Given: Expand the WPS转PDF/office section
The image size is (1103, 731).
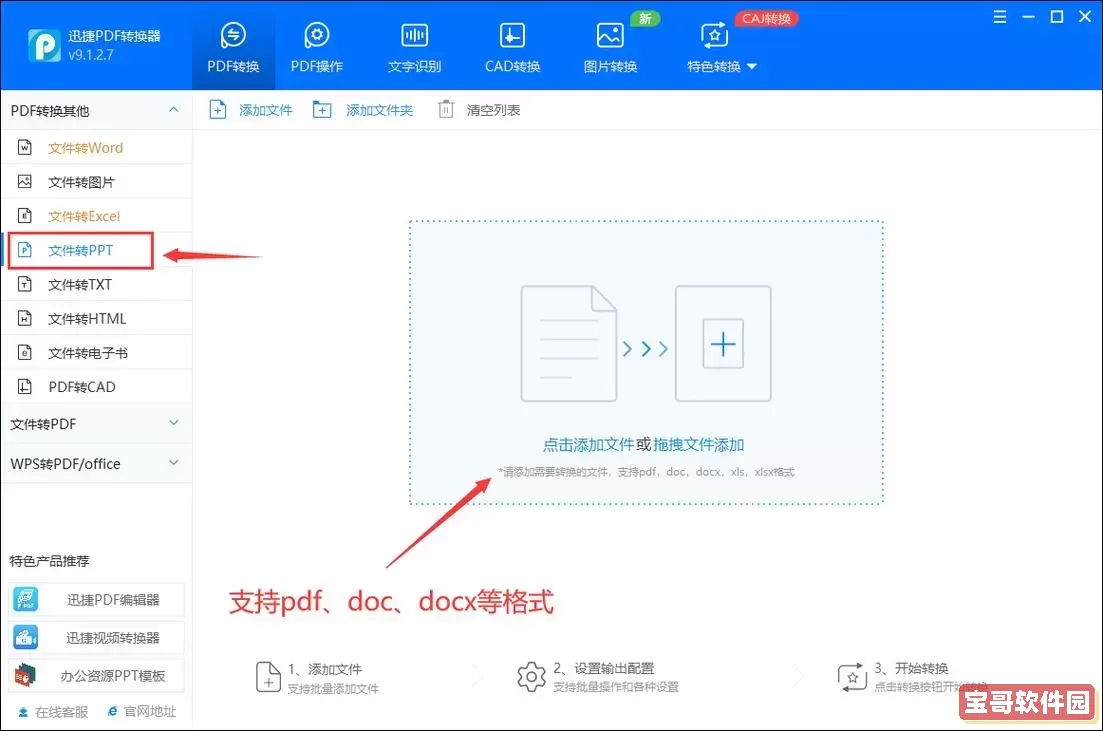Looking at the screenshot, I should (96, 464).
